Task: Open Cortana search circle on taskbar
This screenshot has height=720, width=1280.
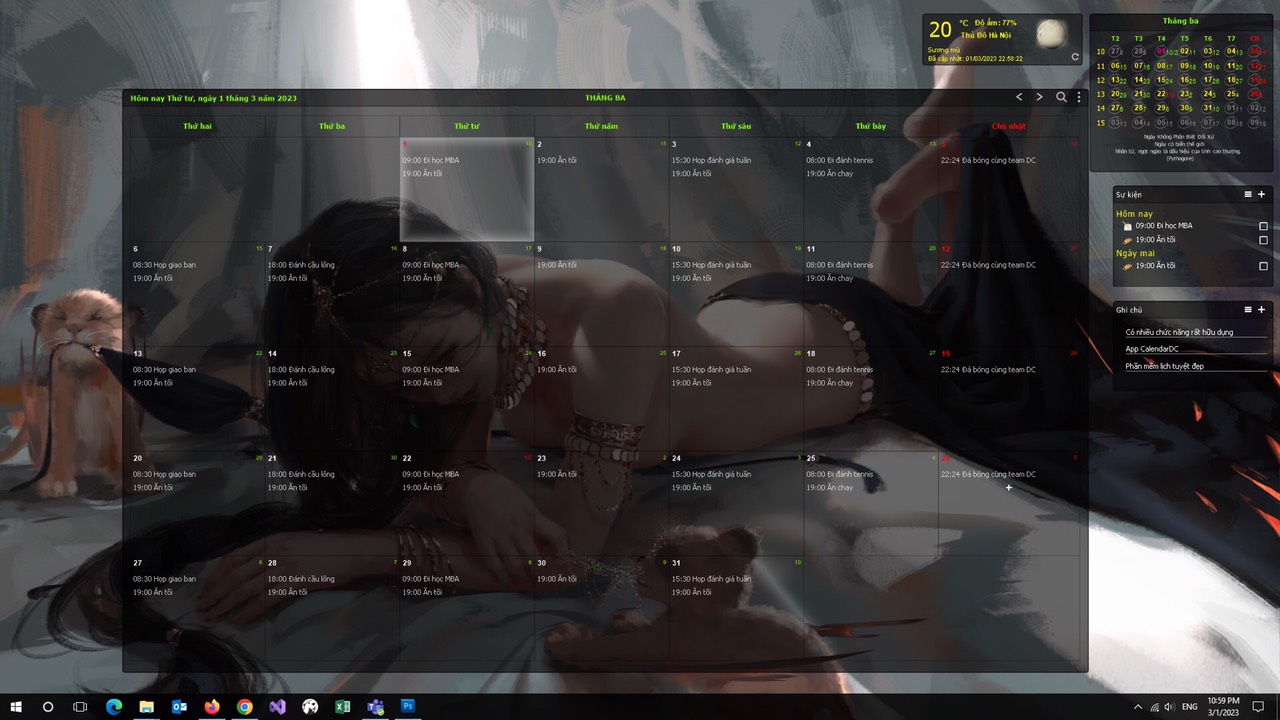Action: tap(47, 706)
